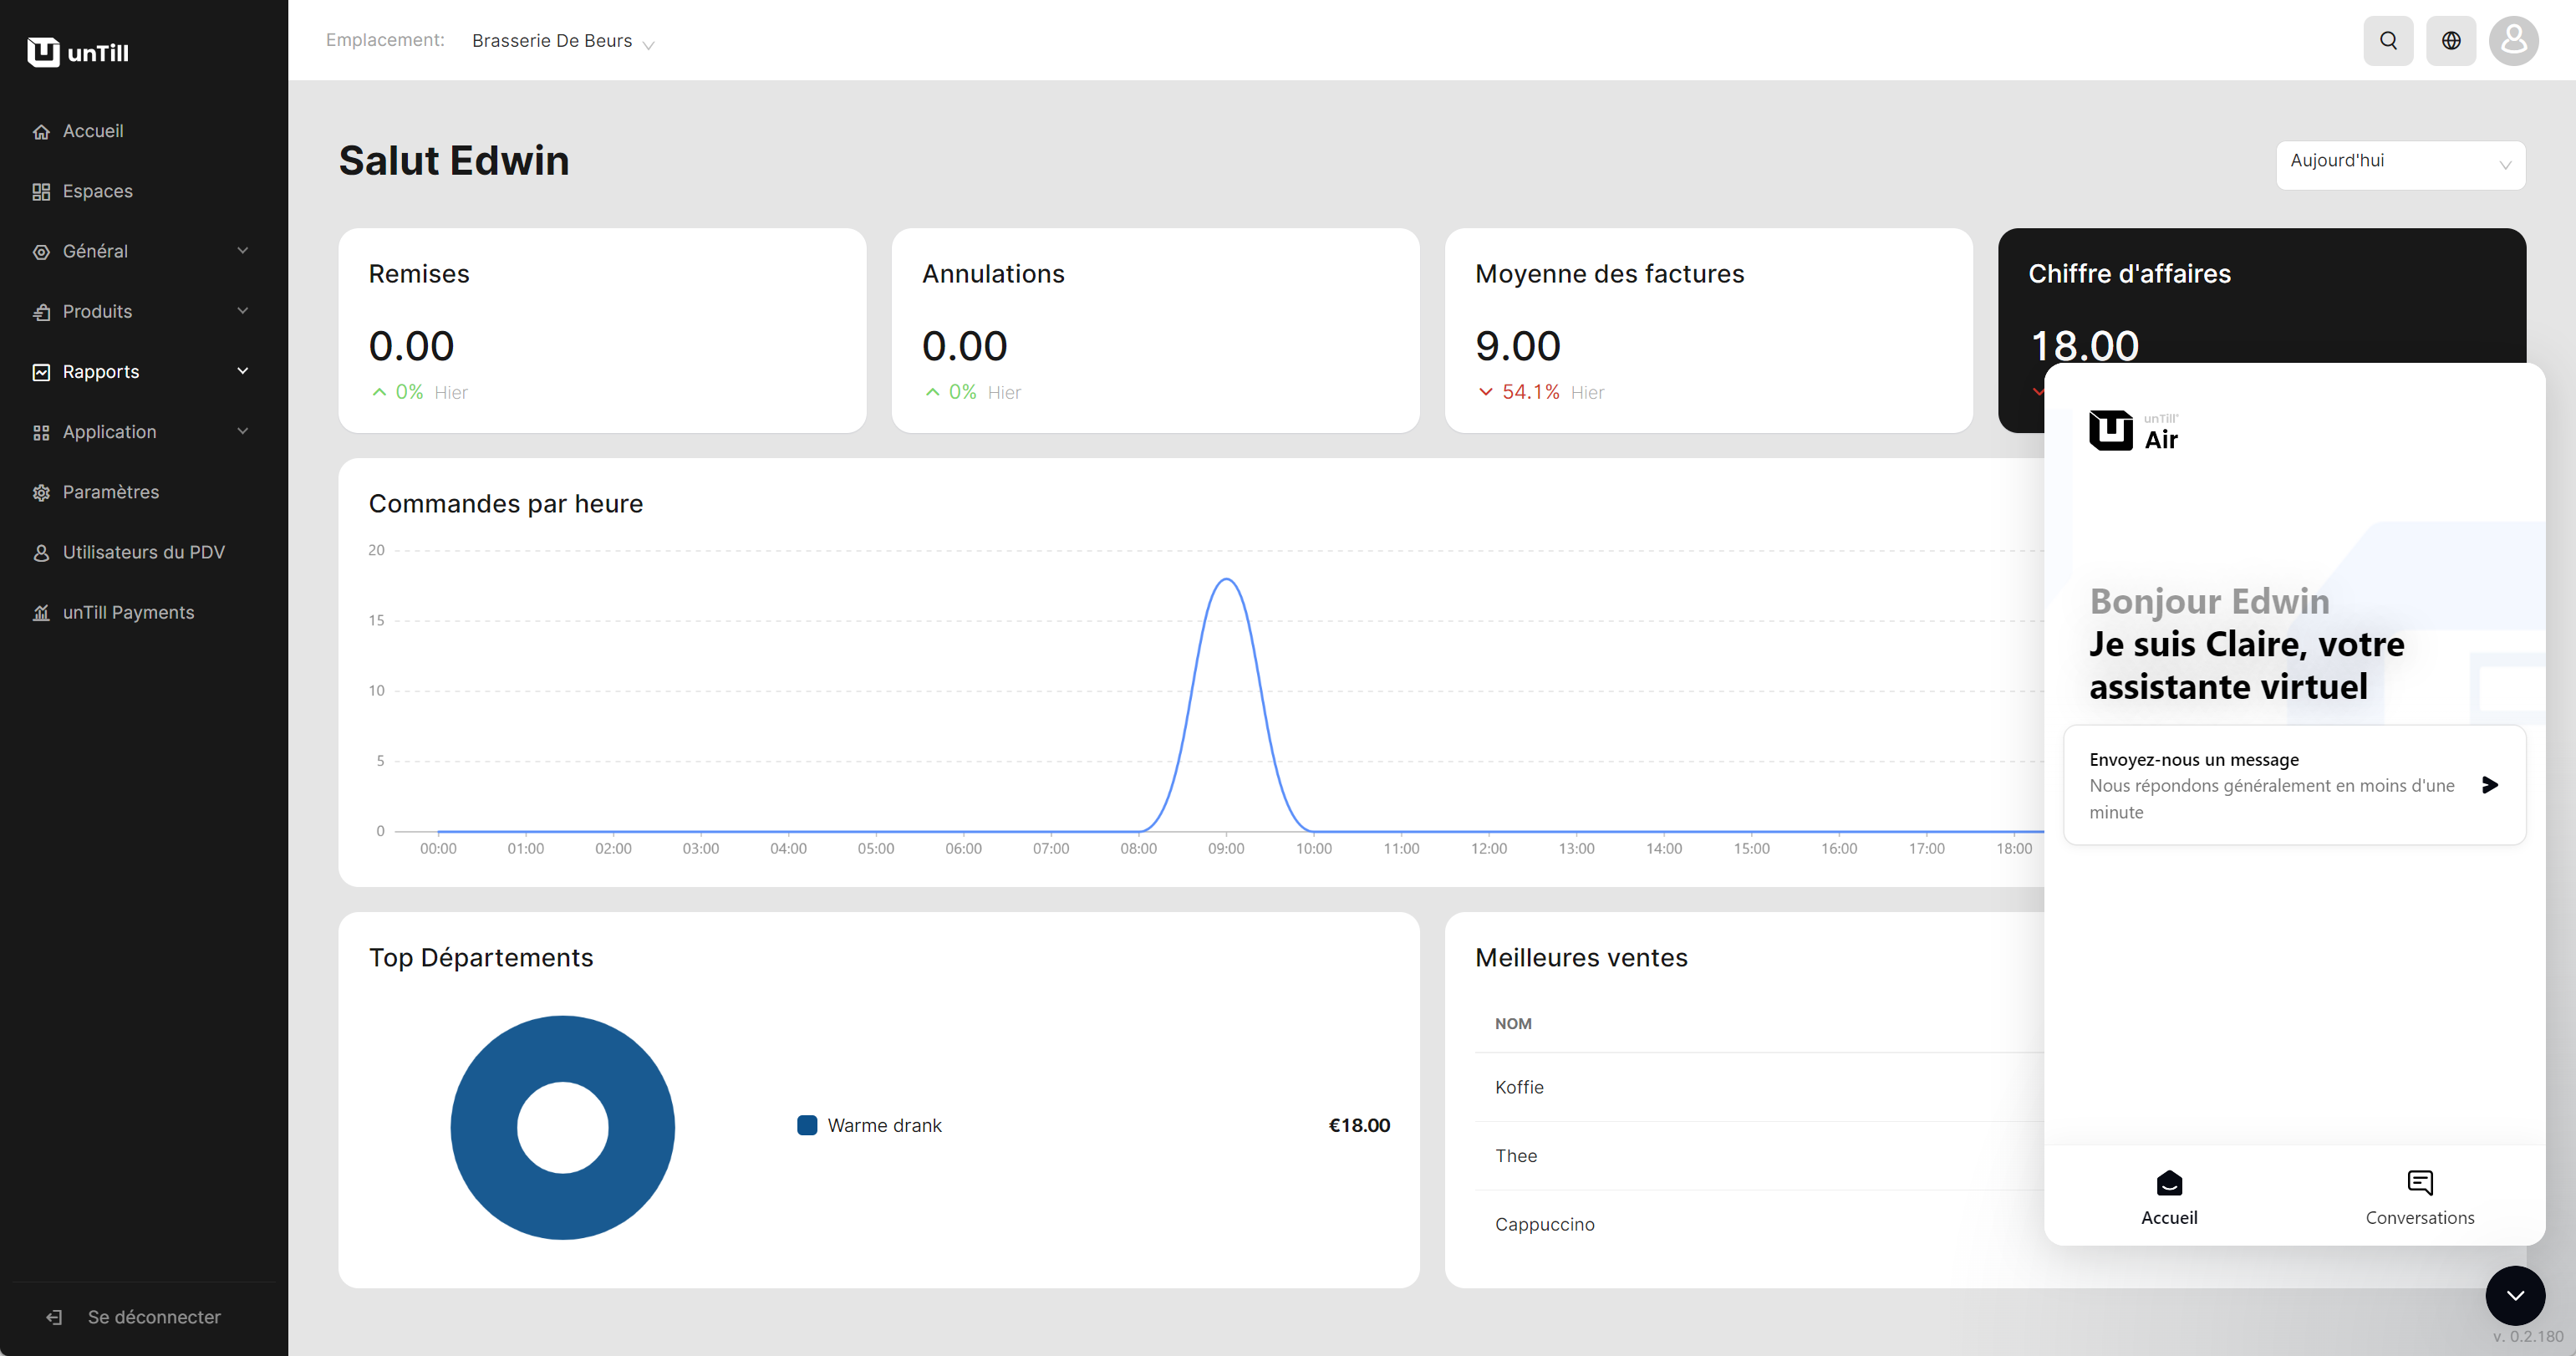Click the search magnifier icon

point(2388,41)
